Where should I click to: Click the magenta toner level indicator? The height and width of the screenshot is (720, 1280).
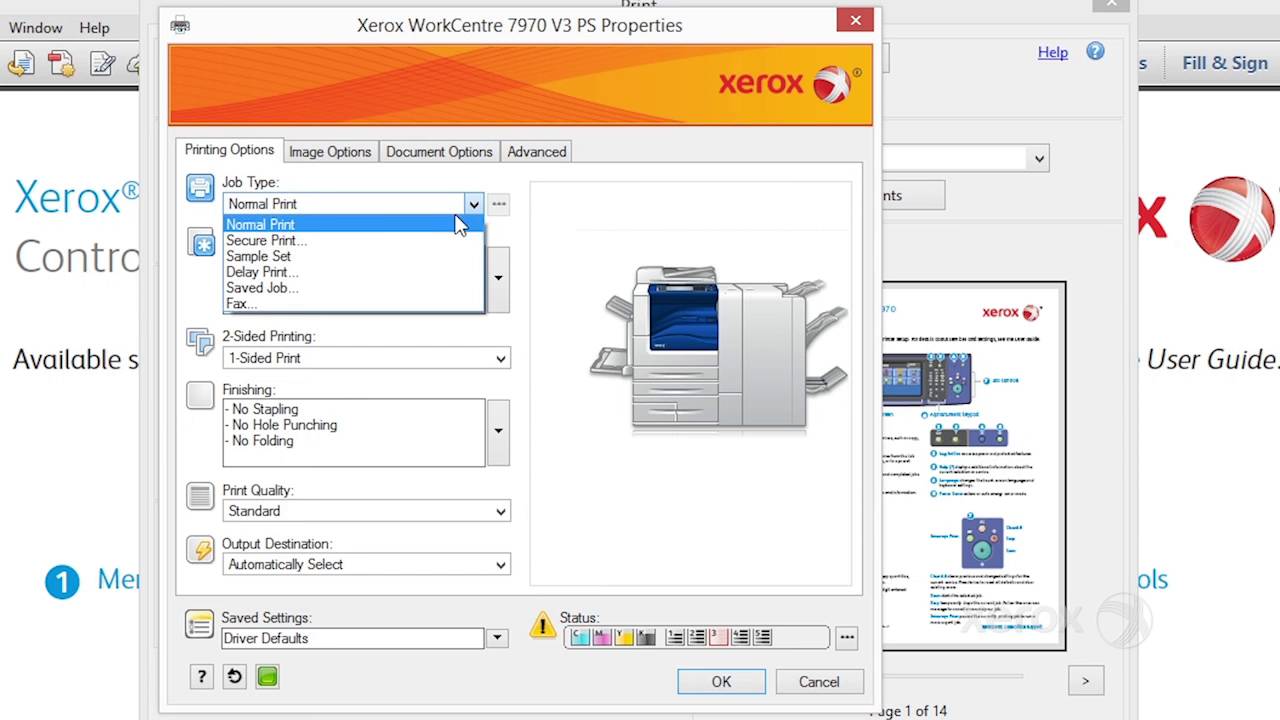click(x=602, y=637)
